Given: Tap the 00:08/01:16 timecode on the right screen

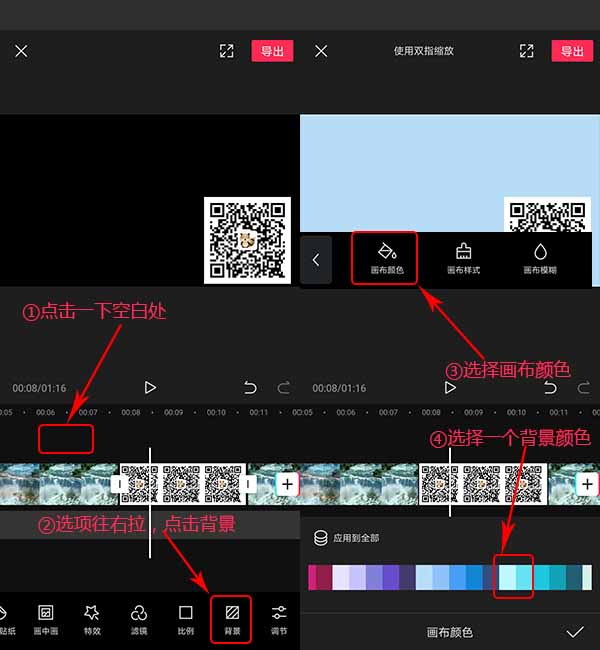Looking at the screenshot, I should pos(339,388).
